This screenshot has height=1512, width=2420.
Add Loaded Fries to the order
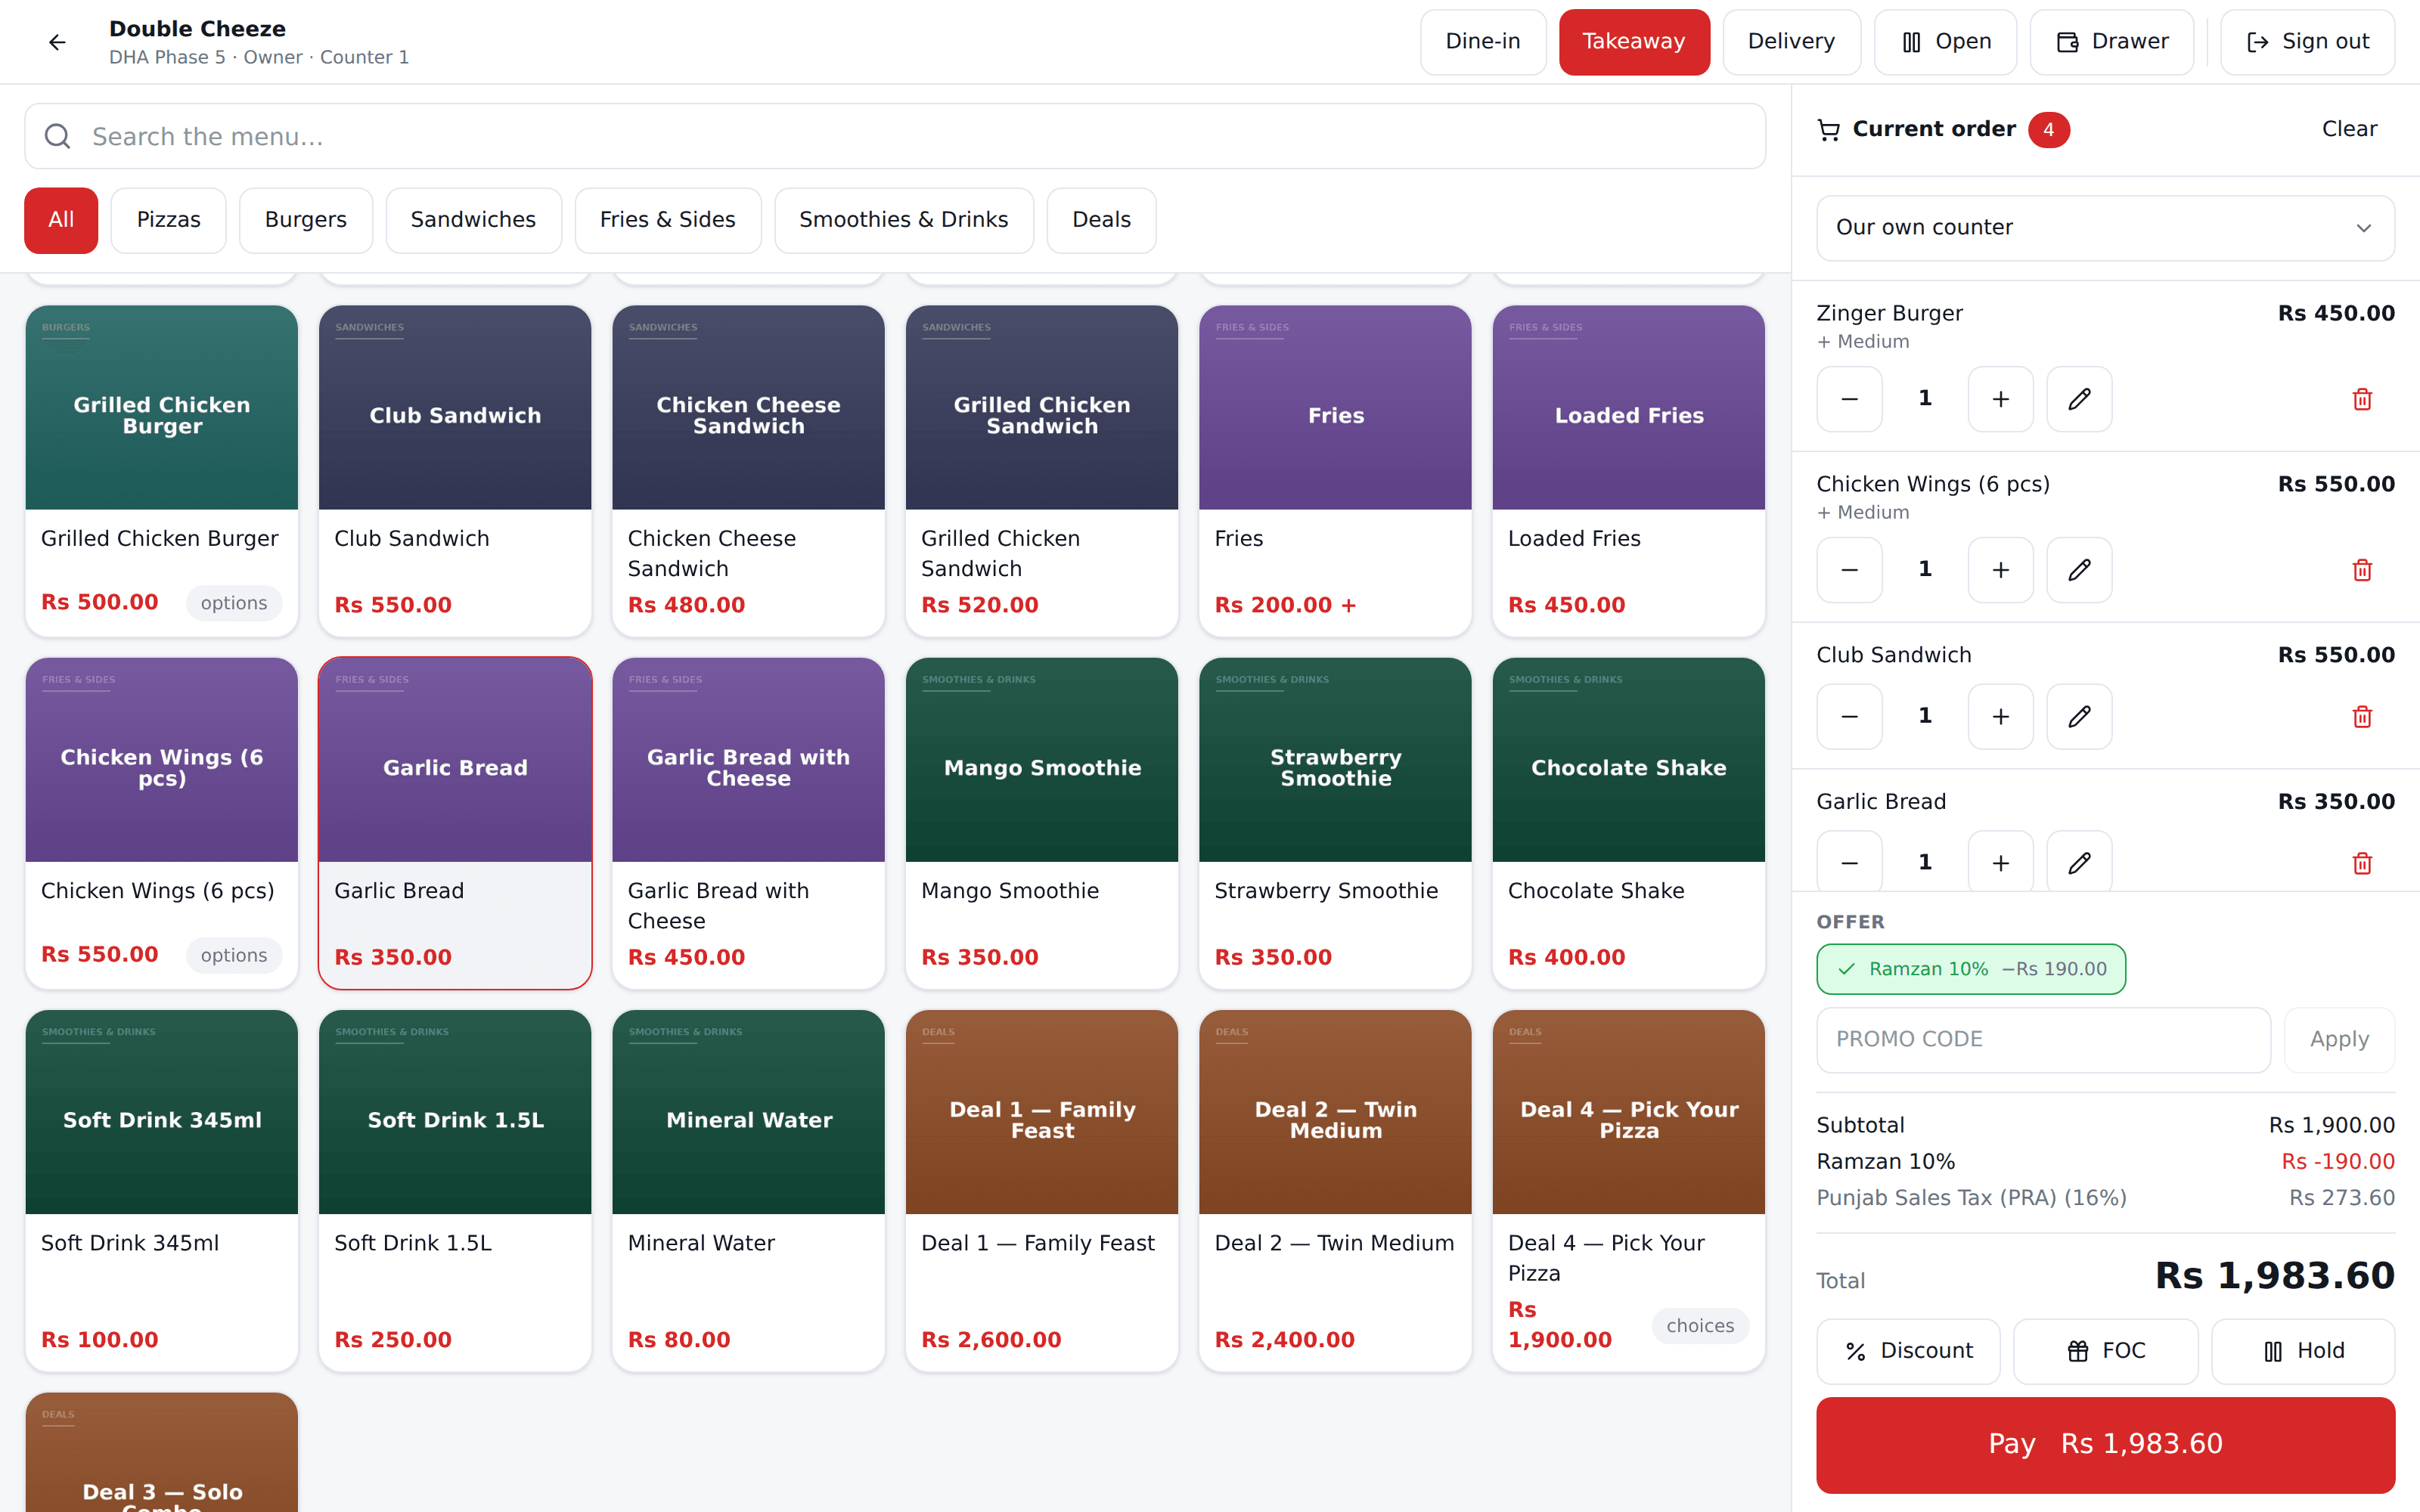coord(1628,471)
